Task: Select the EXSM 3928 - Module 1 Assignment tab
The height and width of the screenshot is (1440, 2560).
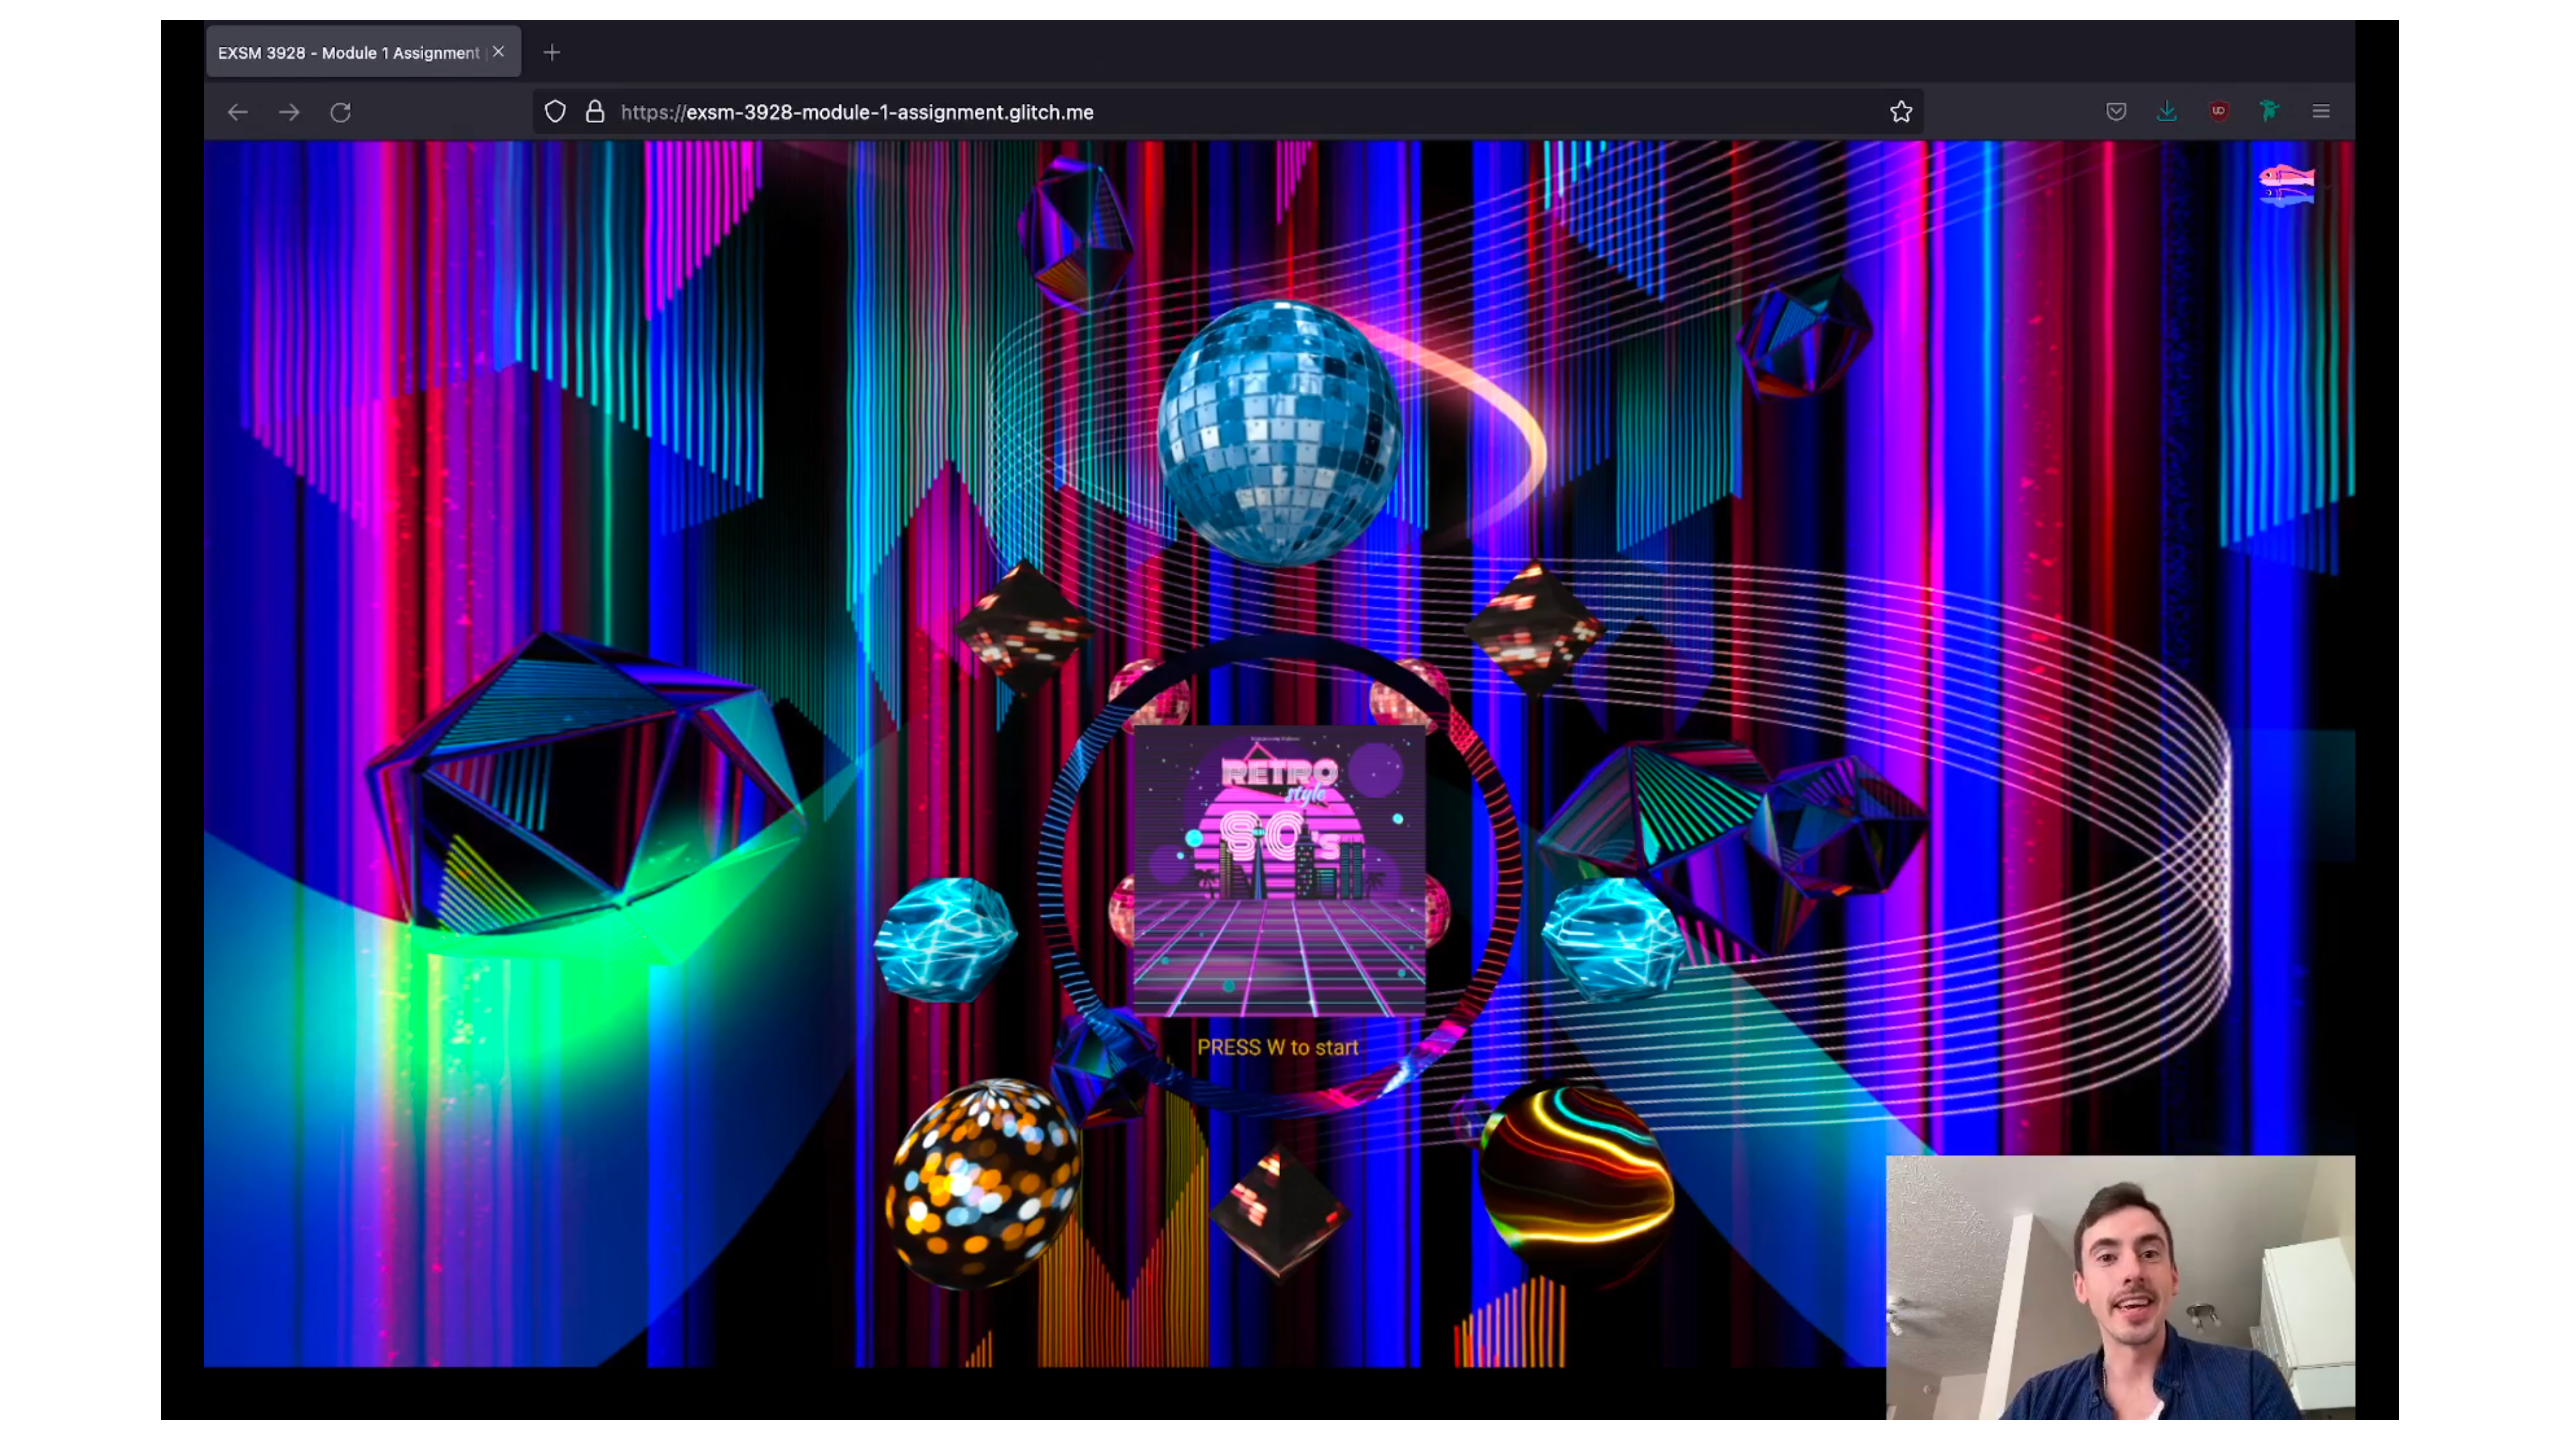Action: [x=363, y=52]
